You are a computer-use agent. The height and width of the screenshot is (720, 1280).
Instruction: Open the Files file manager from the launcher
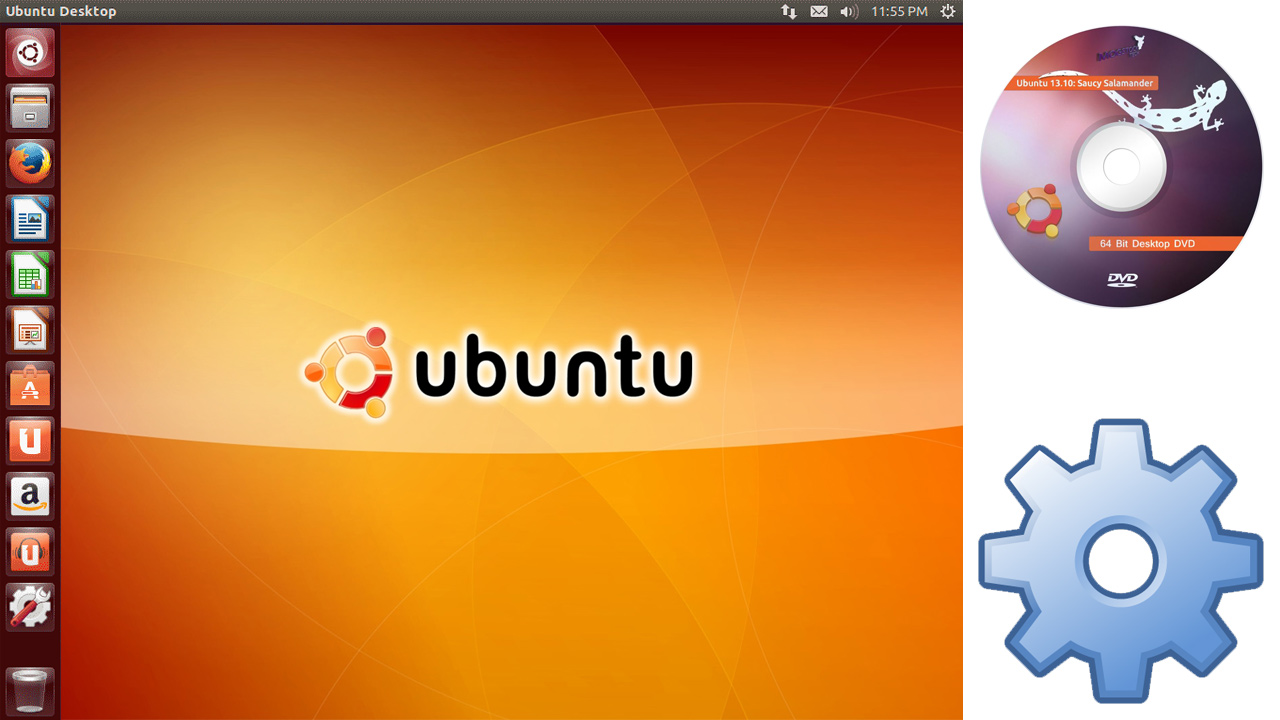(x=29, y=108)
